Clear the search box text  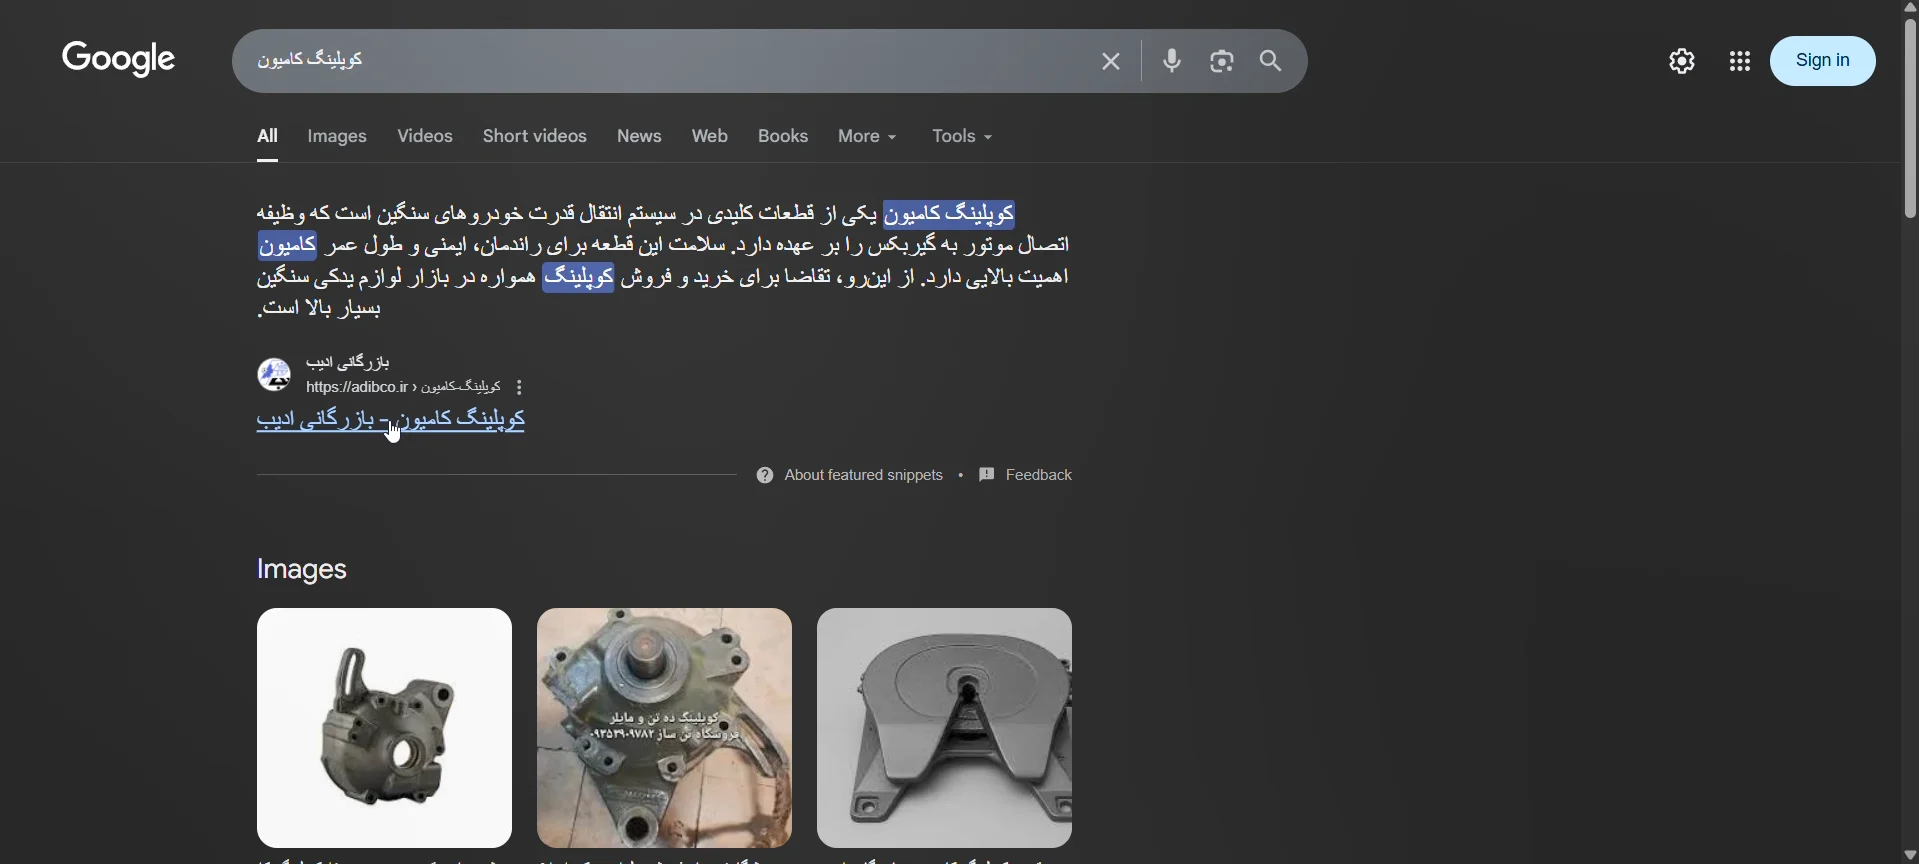pyautogui.click(x=1111, y=62)
